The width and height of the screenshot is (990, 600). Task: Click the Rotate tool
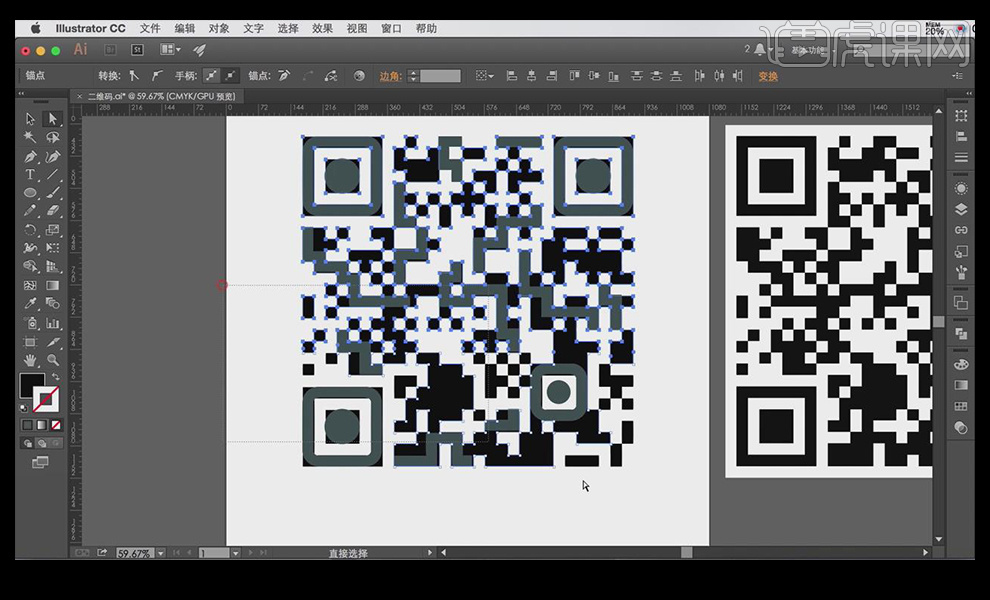click(30, 230)
